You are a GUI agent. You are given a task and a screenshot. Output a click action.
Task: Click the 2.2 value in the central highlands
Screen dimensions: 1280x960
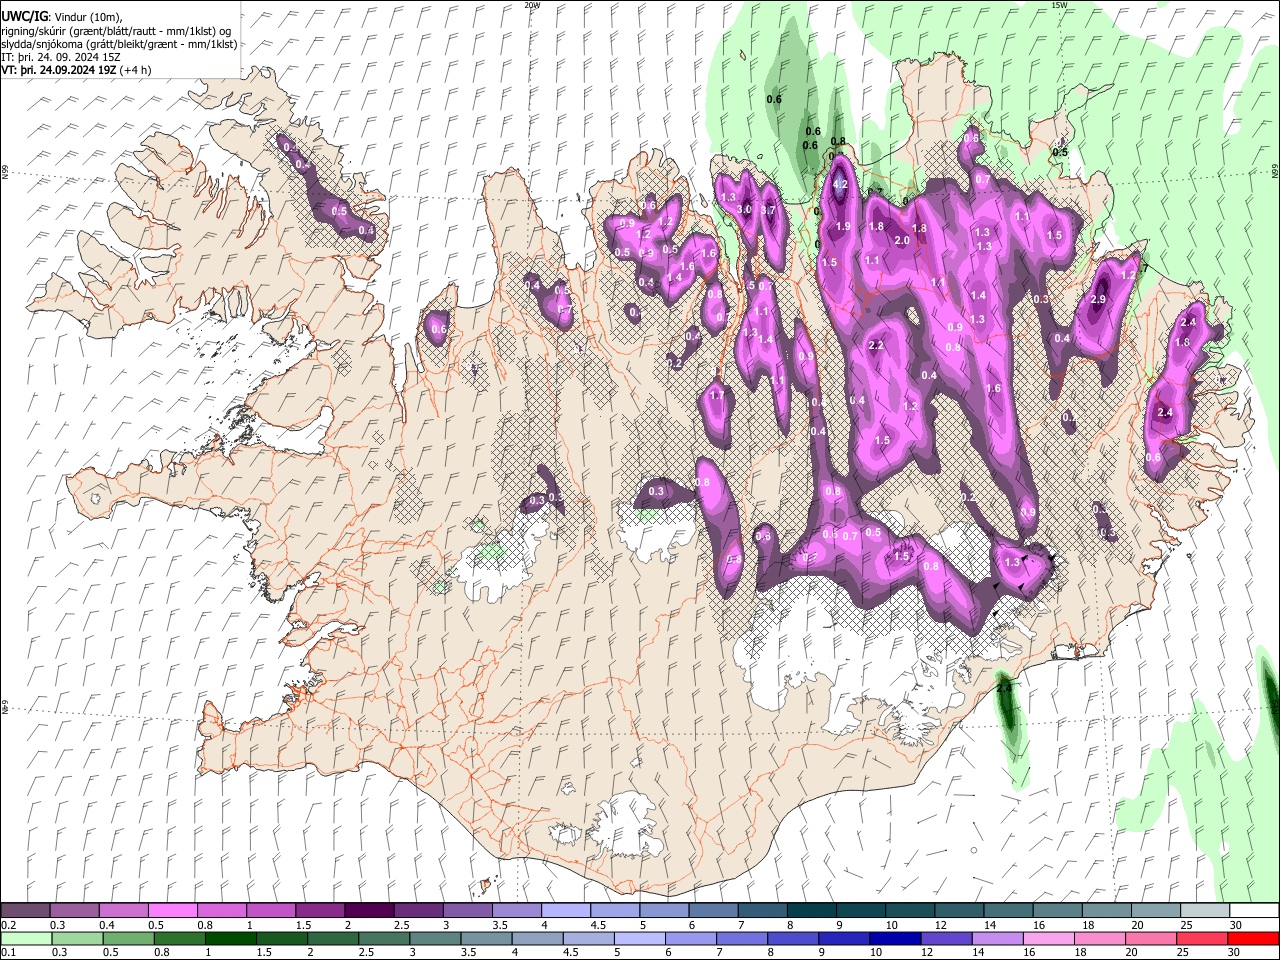point(876,345)
